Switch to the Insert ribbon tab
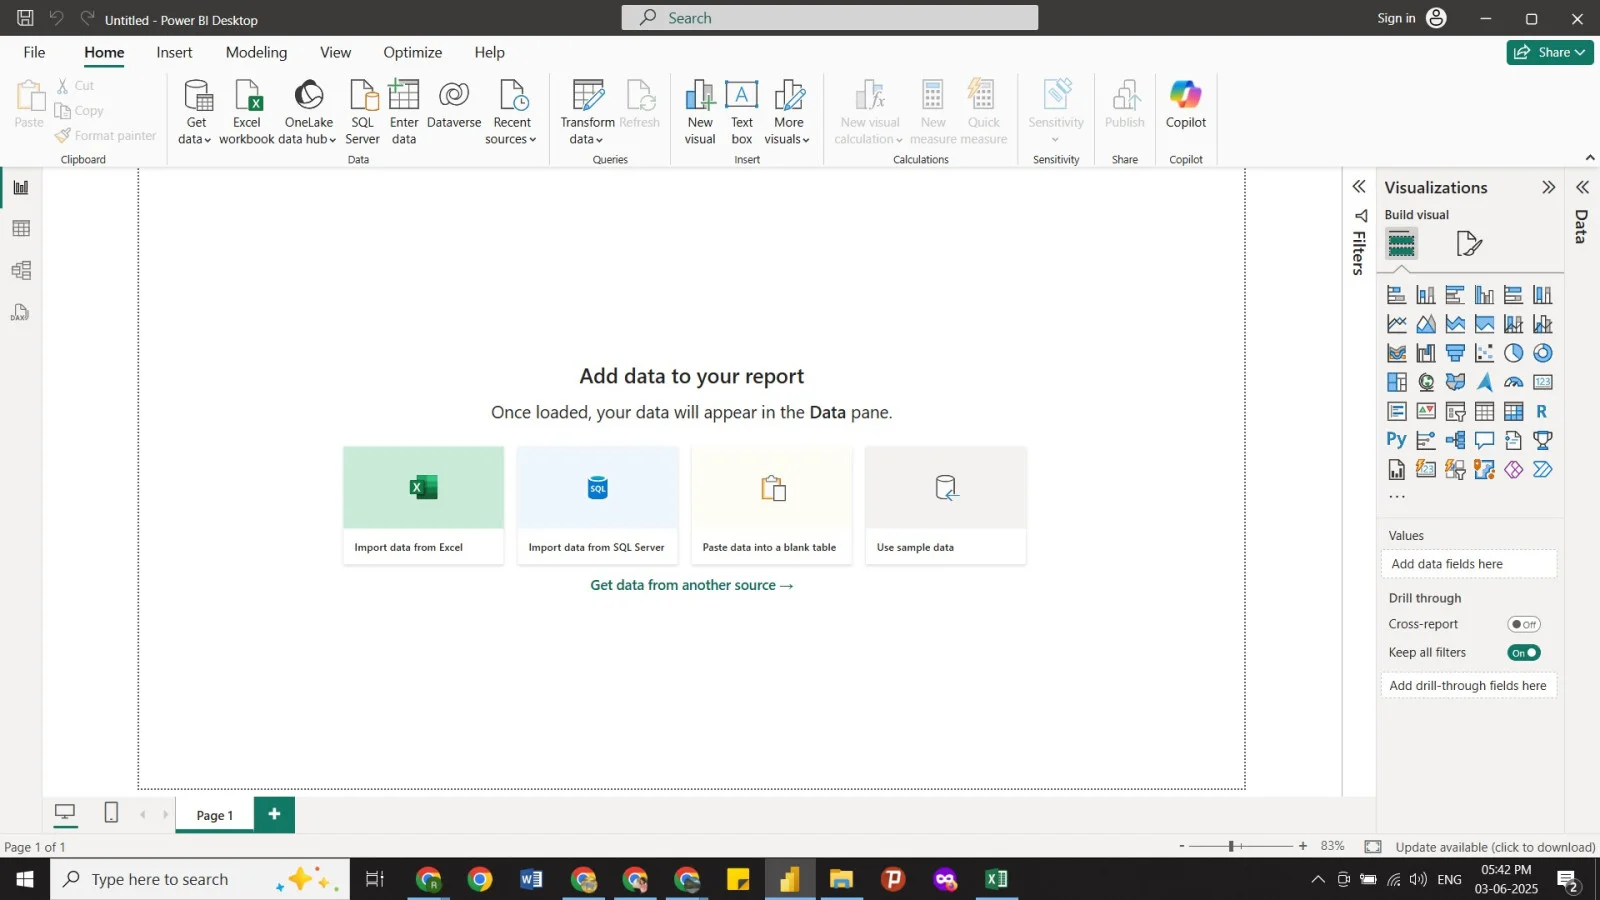The height and width of the screenshot is (900, 1600). [x=174, y=52]
